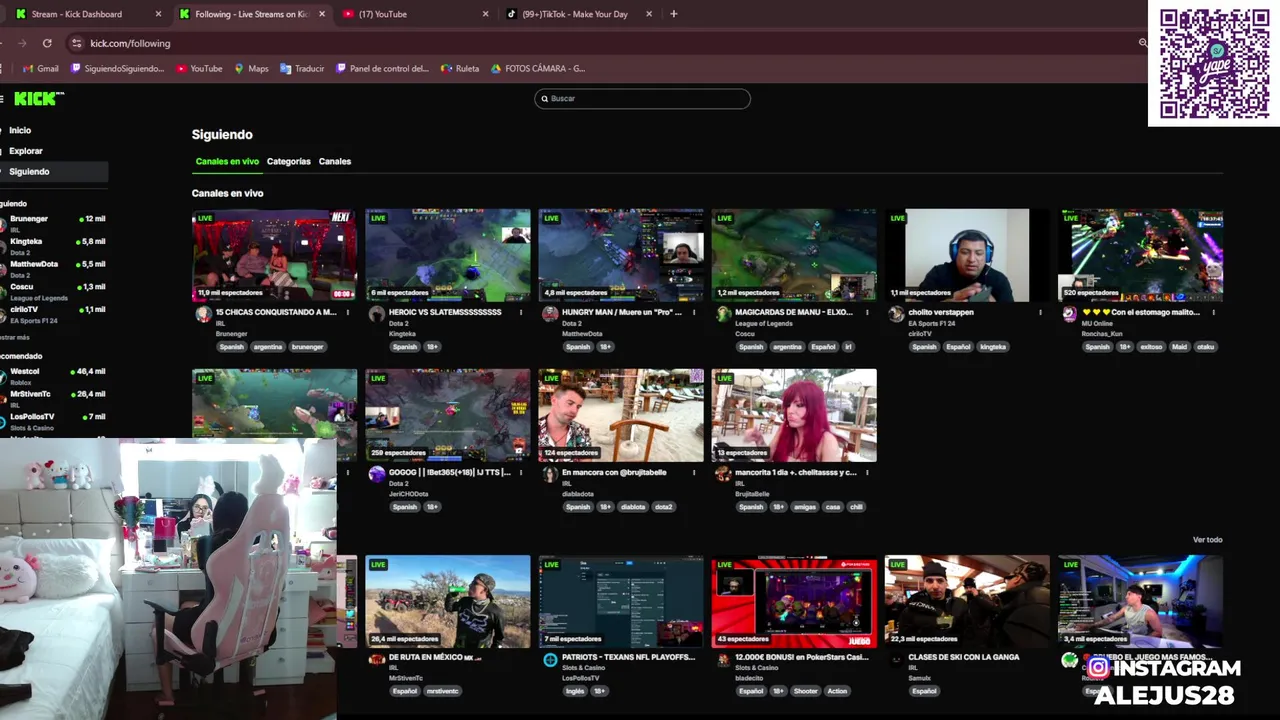Open options menu for 15 CHICAS CONQUISTANDO stream
1280x720 pixels.
347,312
